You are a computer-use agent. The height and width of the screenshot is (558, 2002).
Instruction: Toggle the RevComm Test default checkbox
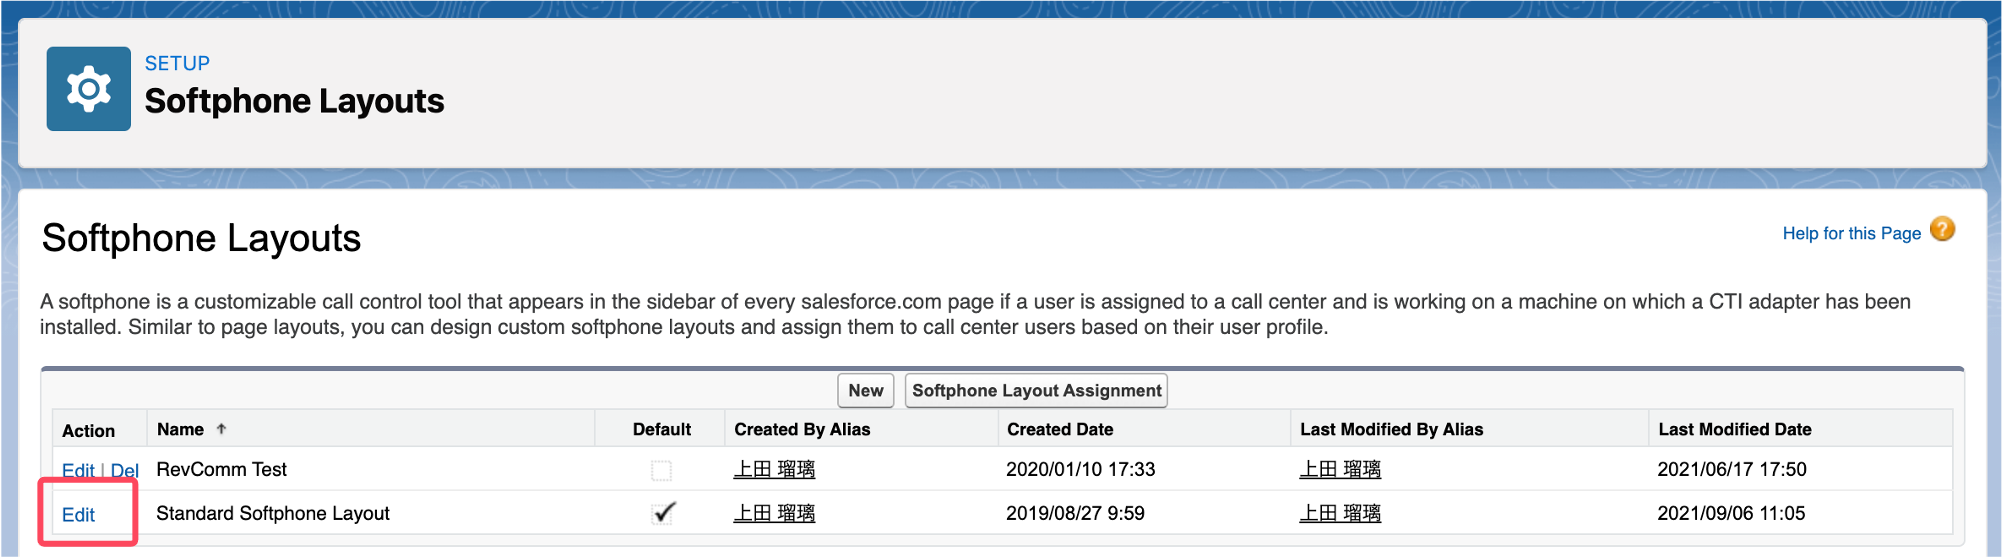click(661, 470)
